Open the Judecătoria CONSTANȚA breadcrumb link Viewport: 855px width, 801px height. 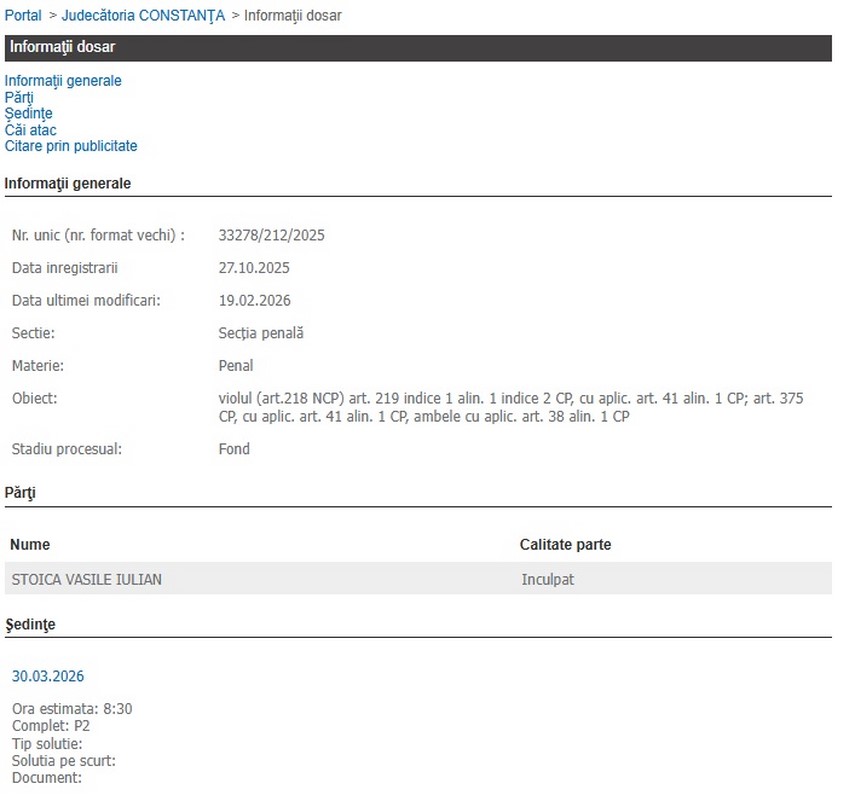(x=143, y=15)
